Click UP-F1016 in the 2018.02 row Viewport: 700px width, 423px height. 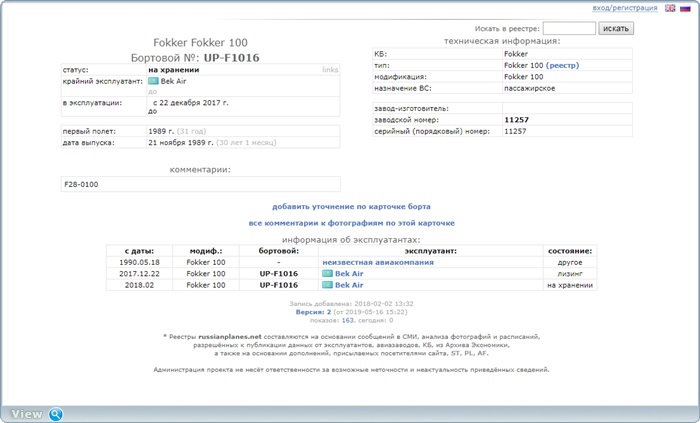click(x=279, y=285)
